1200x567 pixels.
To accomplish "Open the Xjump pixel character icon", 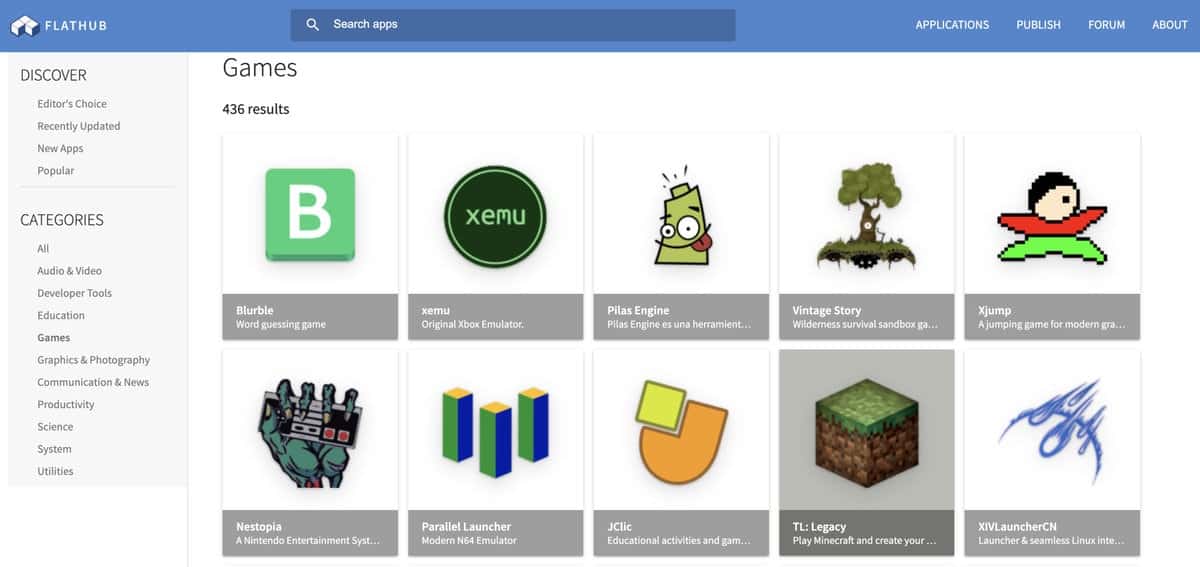I will pyautogui.click(x=1052, y=217).
